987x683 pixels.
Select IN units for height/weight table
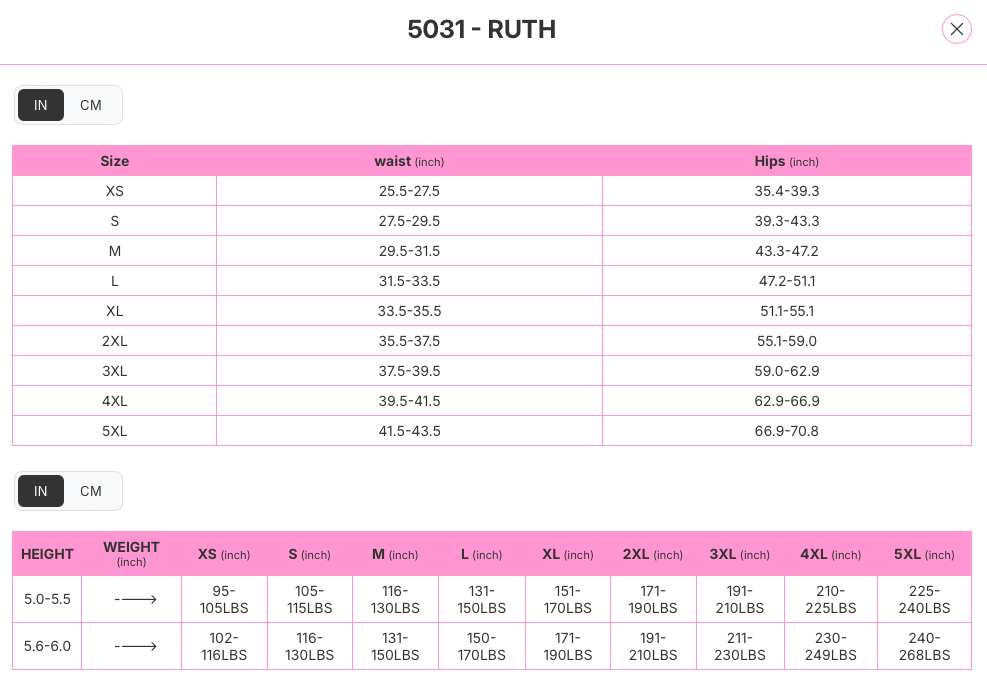[41, 491]
